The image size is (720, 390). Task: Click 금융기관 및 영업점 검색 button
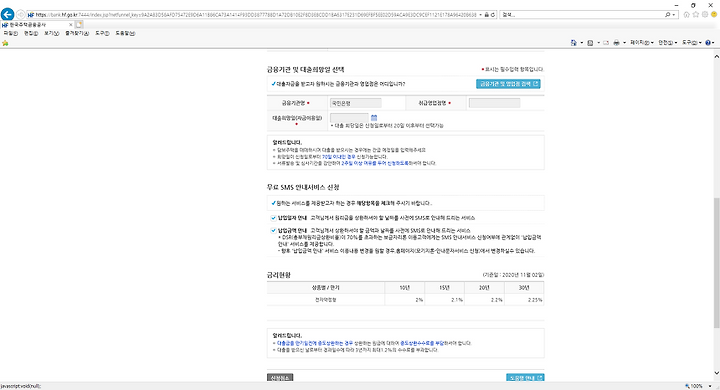[x=508, y=84]
